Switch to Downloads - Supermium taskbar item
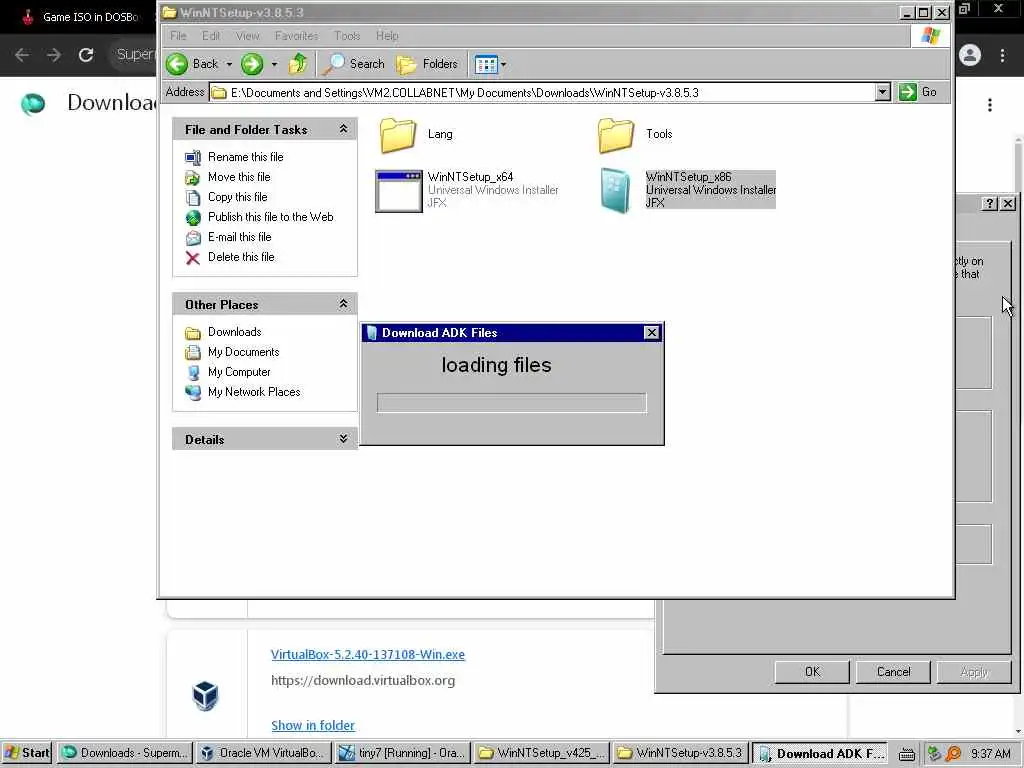 pos(125,753)
